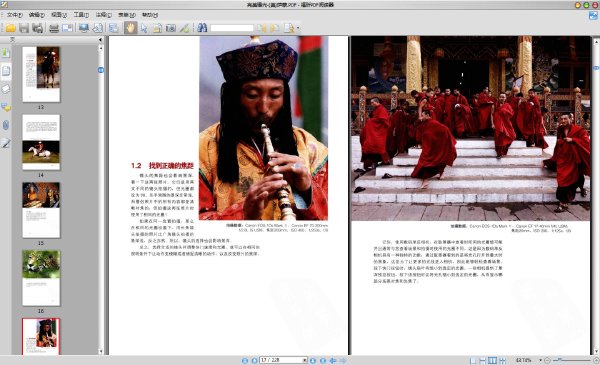Switch to continuous page layout
Viewport: 600px width, 365px height.
pos(483,360)
